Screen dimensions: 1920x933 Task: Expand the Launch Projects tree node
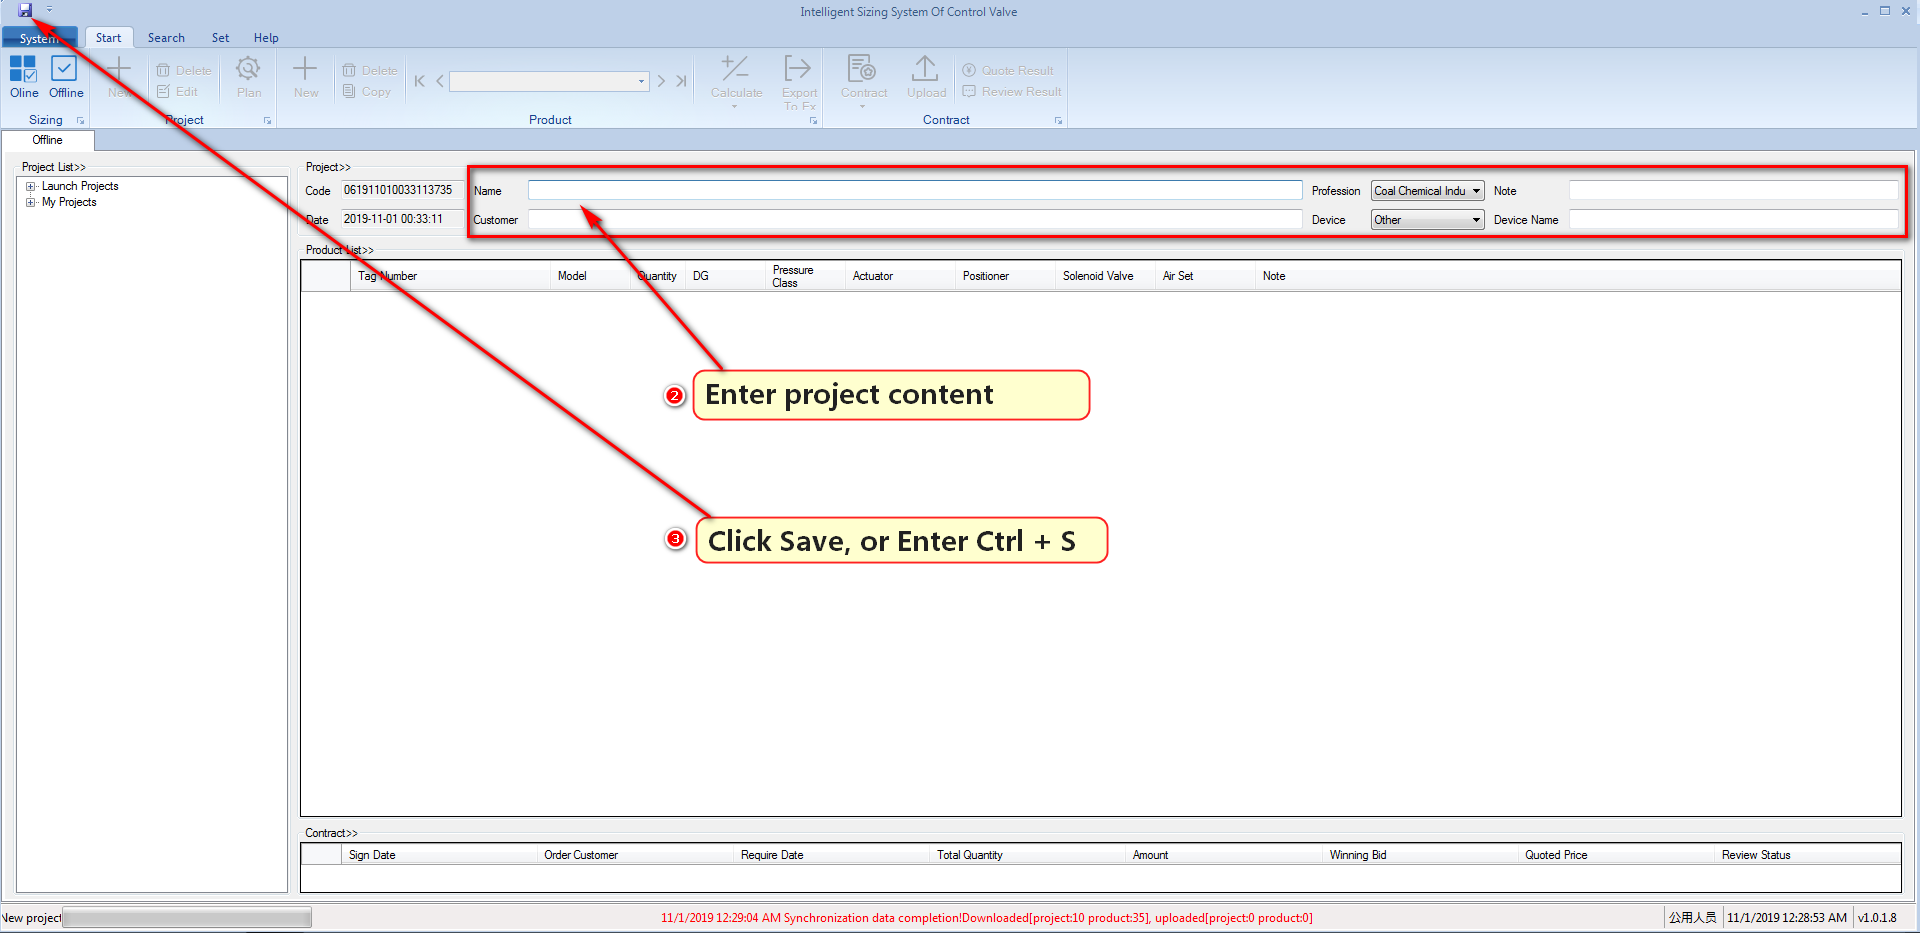(31, 187)
